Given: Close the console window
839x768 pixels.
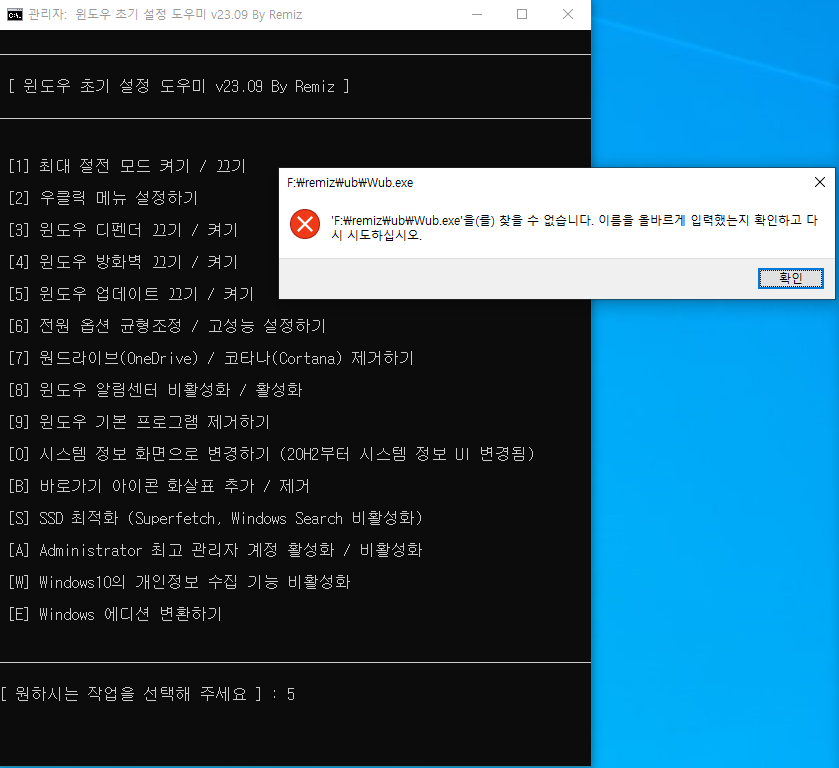Looking at the screenshot, I should [x=568, y=14].
